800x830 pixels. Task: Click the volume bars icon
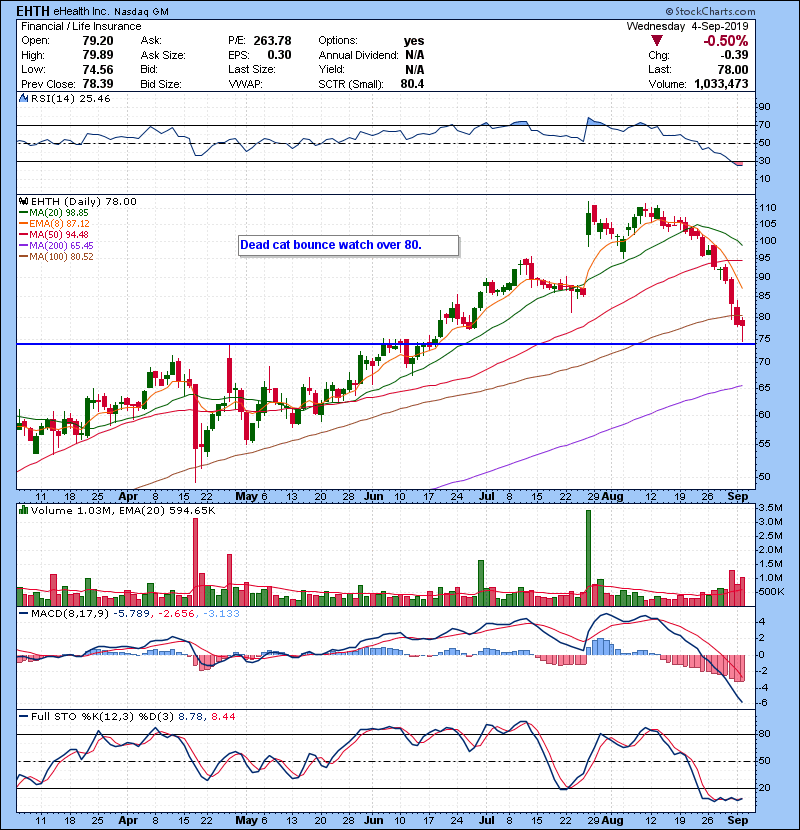23,510
